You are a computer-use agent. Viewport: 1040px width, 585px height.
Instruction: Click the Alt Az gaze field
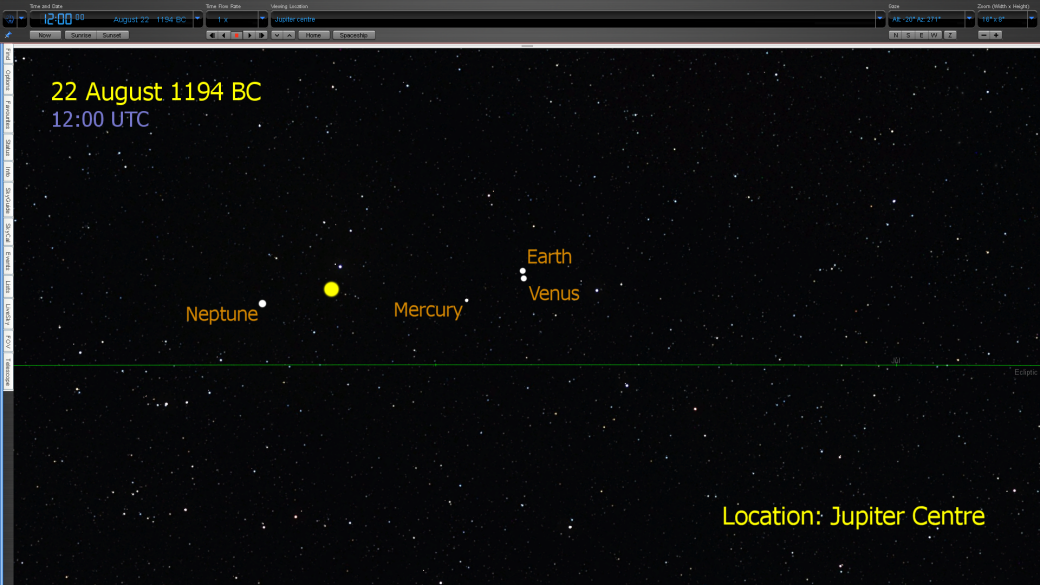(x=927, y=19)
